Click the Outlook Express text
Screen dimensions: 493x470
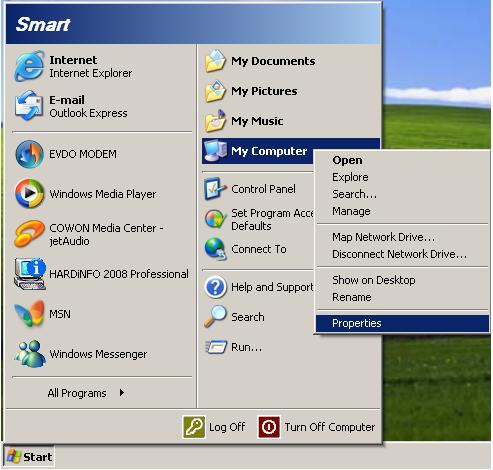click(88, 113)
